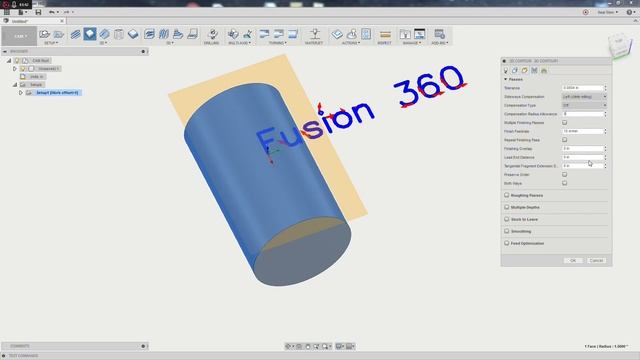
Task: Generate the Setup Sheet from Actions
Action: click(366, 34)
